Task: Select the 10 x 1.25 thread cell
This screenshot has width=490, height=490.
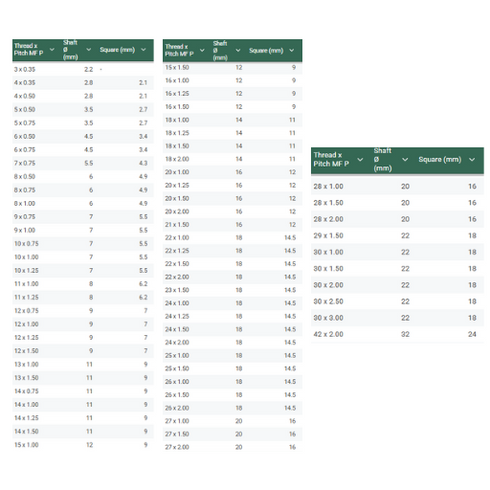Action: click(26, 270)
